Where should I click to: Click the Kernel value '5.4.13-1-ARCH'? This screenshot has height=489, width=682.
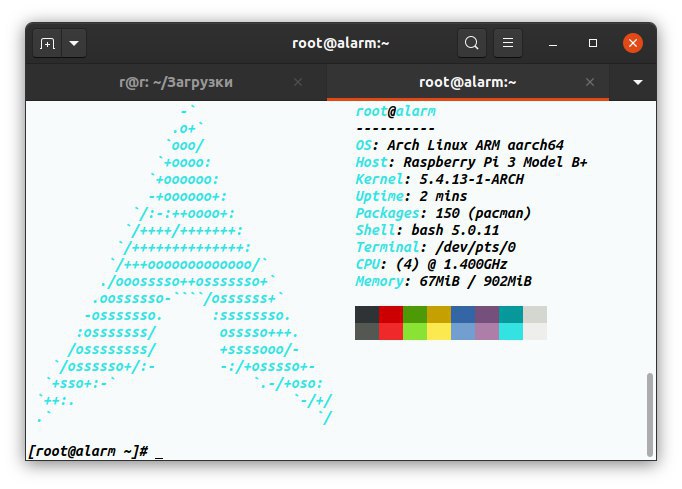click(x=471, y=179)
